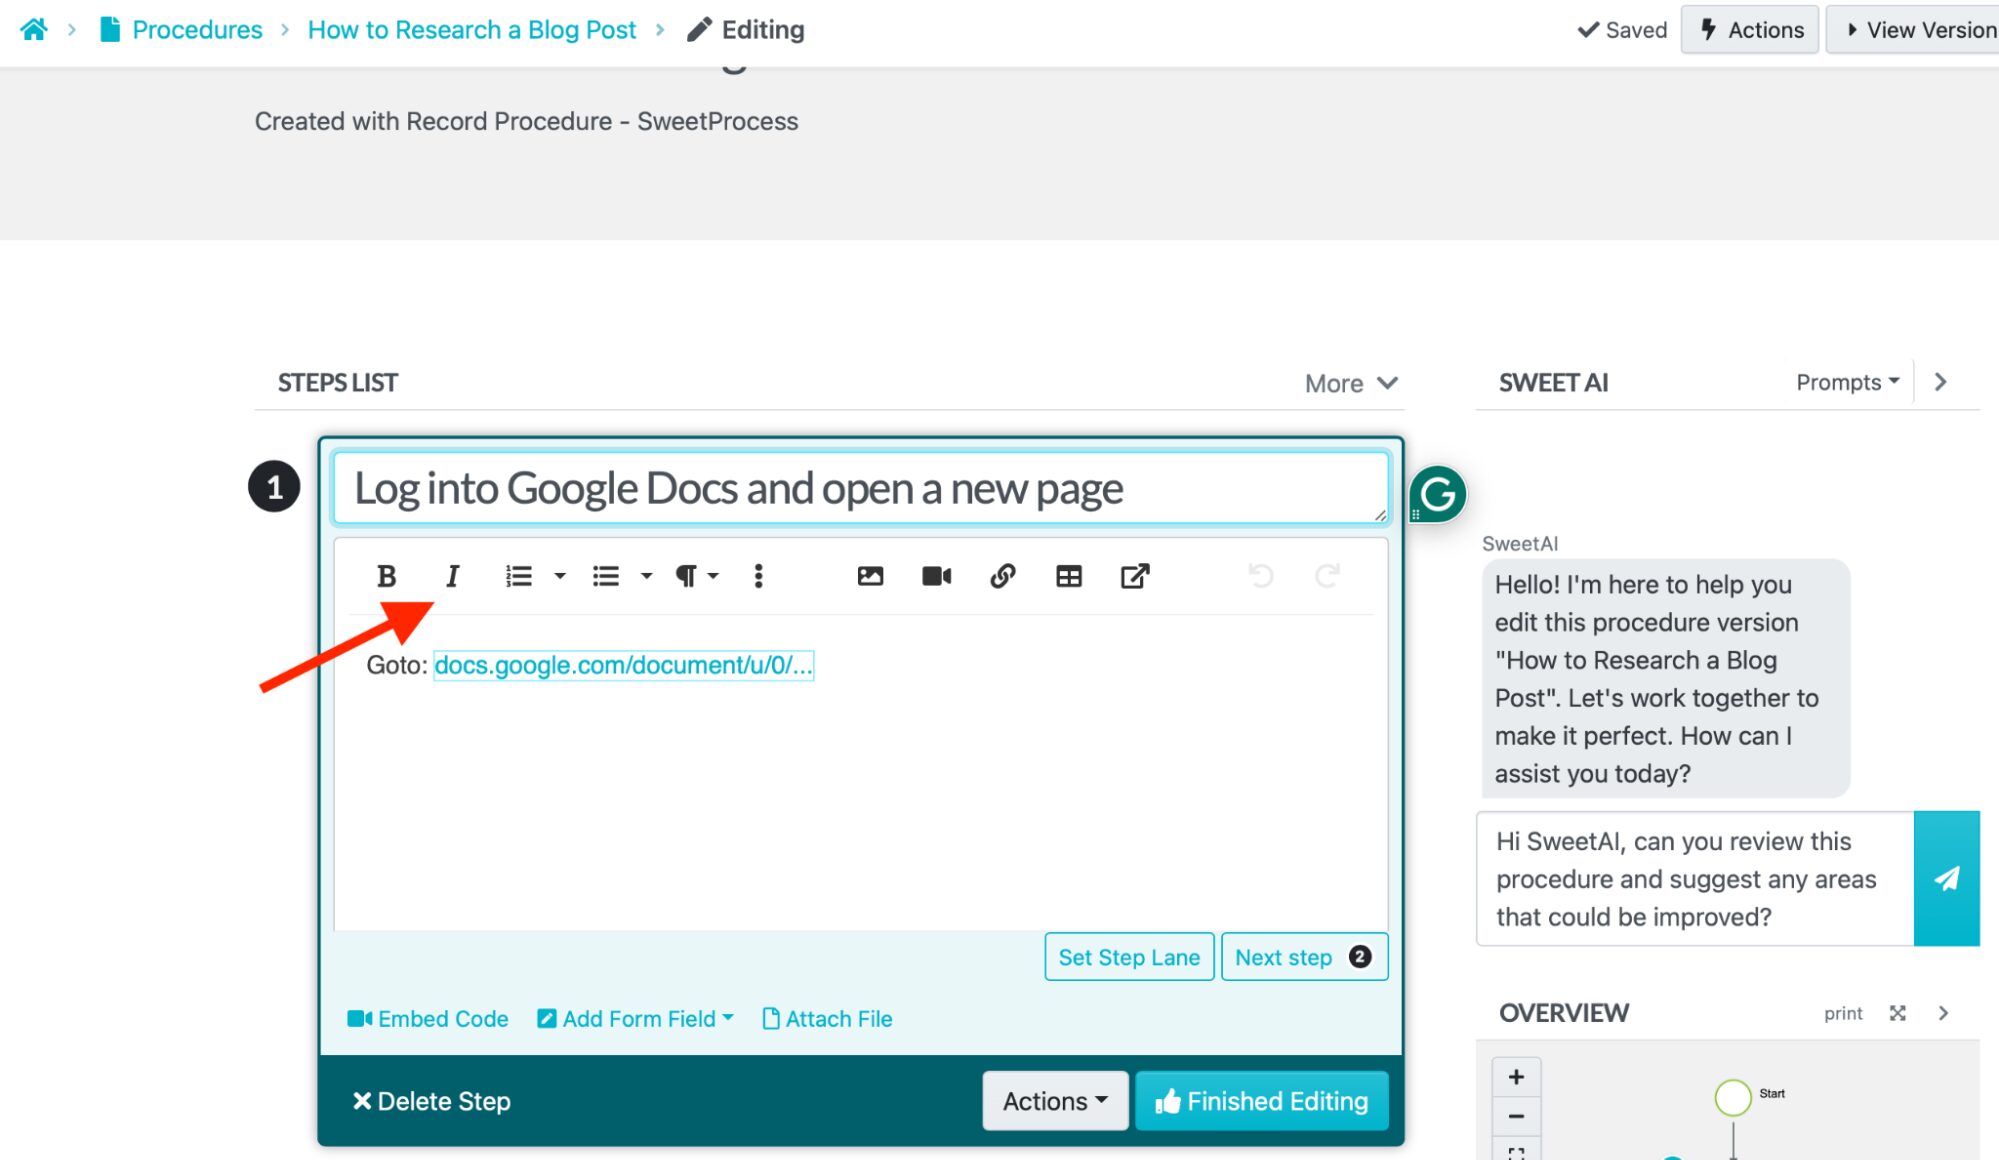The width and height of the screenshot is (1999, 1160).
Task: Edit the step title field
Action: point(860,488)
